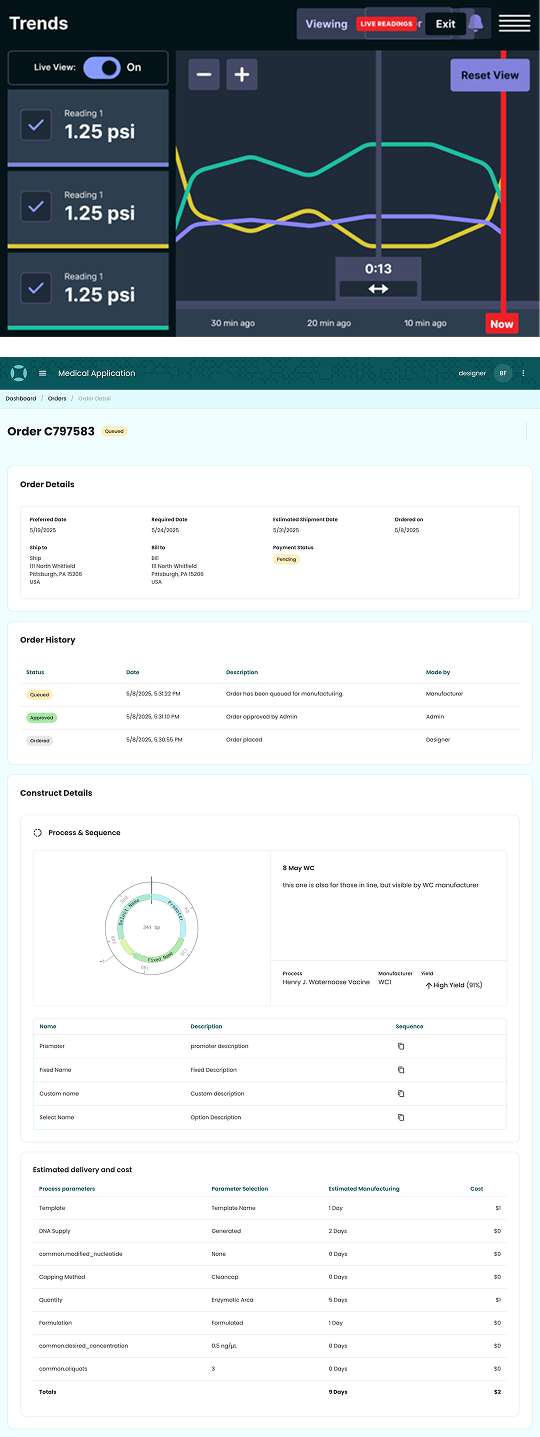The image size is (540, 1437).
Task: Uncheck the yellow Reading 1 checkbox
Action: 37,207
